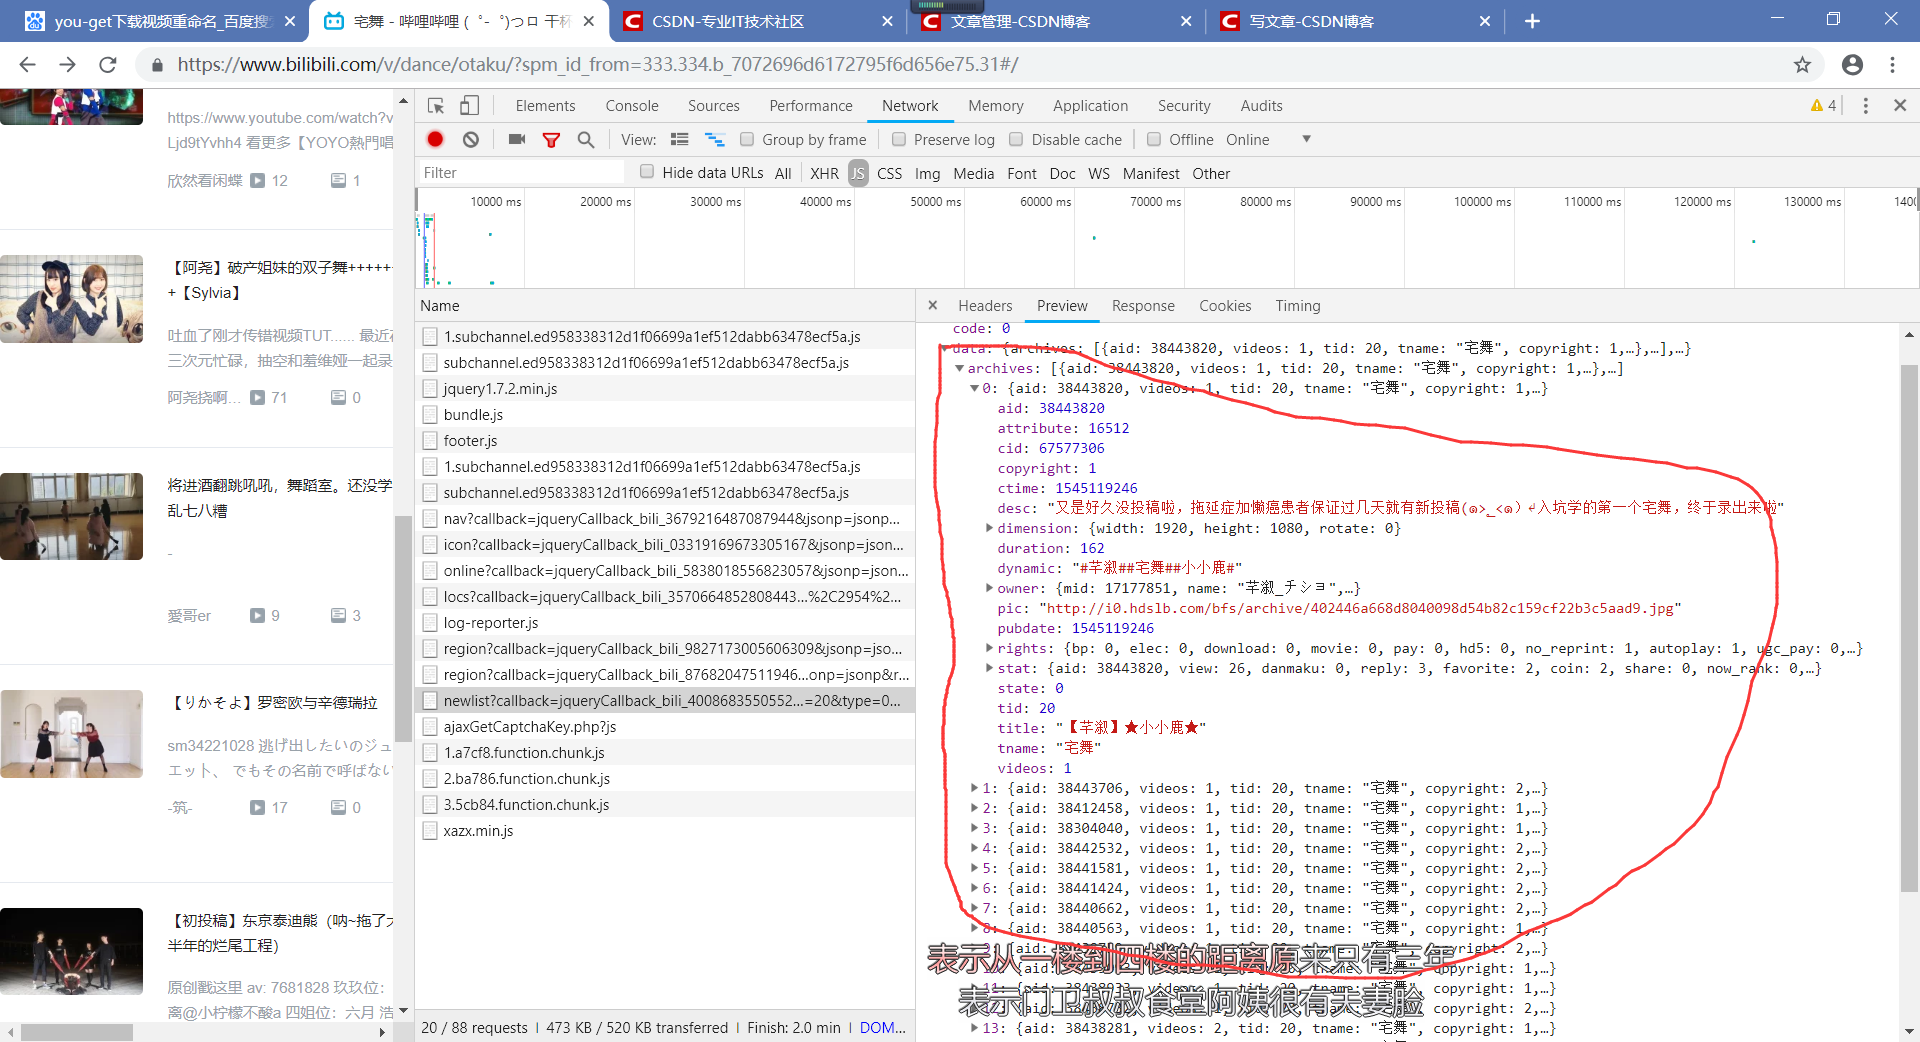1920x1042 pixels.
Task: Reload the bilibili page
Action: click(x=108, y=64)
